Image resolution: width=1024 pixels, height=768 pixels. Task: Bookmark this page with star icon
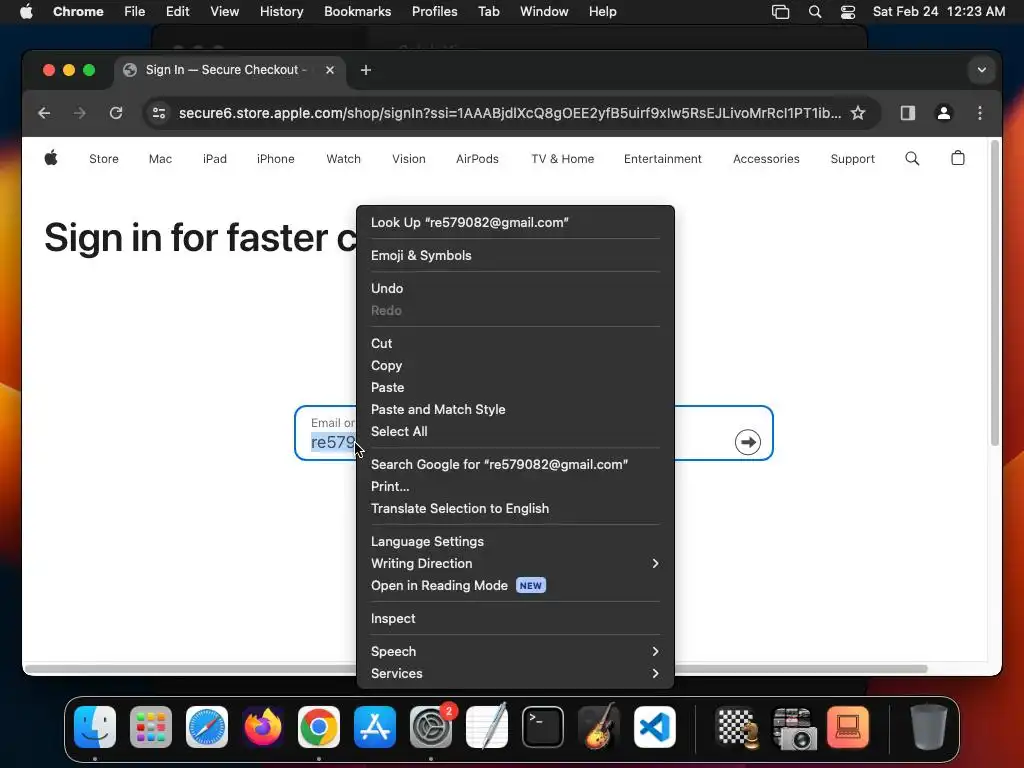(x=858, y=113)
